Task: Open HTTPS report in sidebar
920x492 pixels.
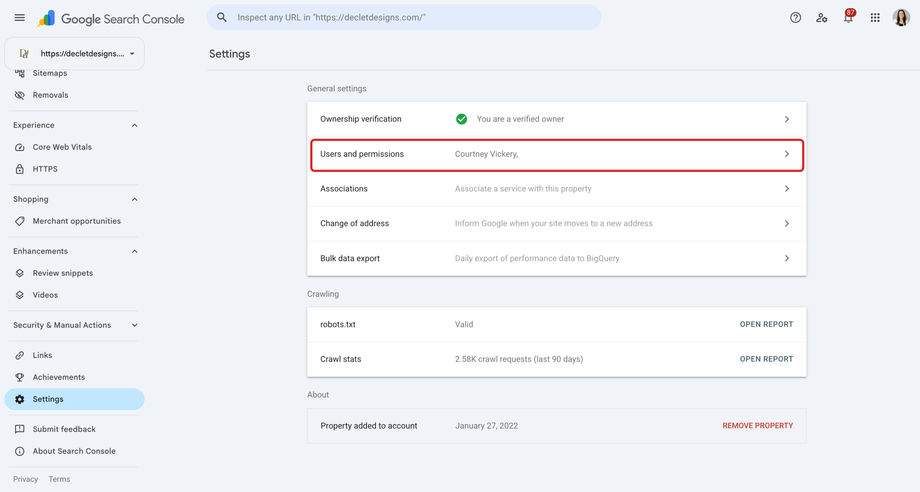Action: pos(45,169)
